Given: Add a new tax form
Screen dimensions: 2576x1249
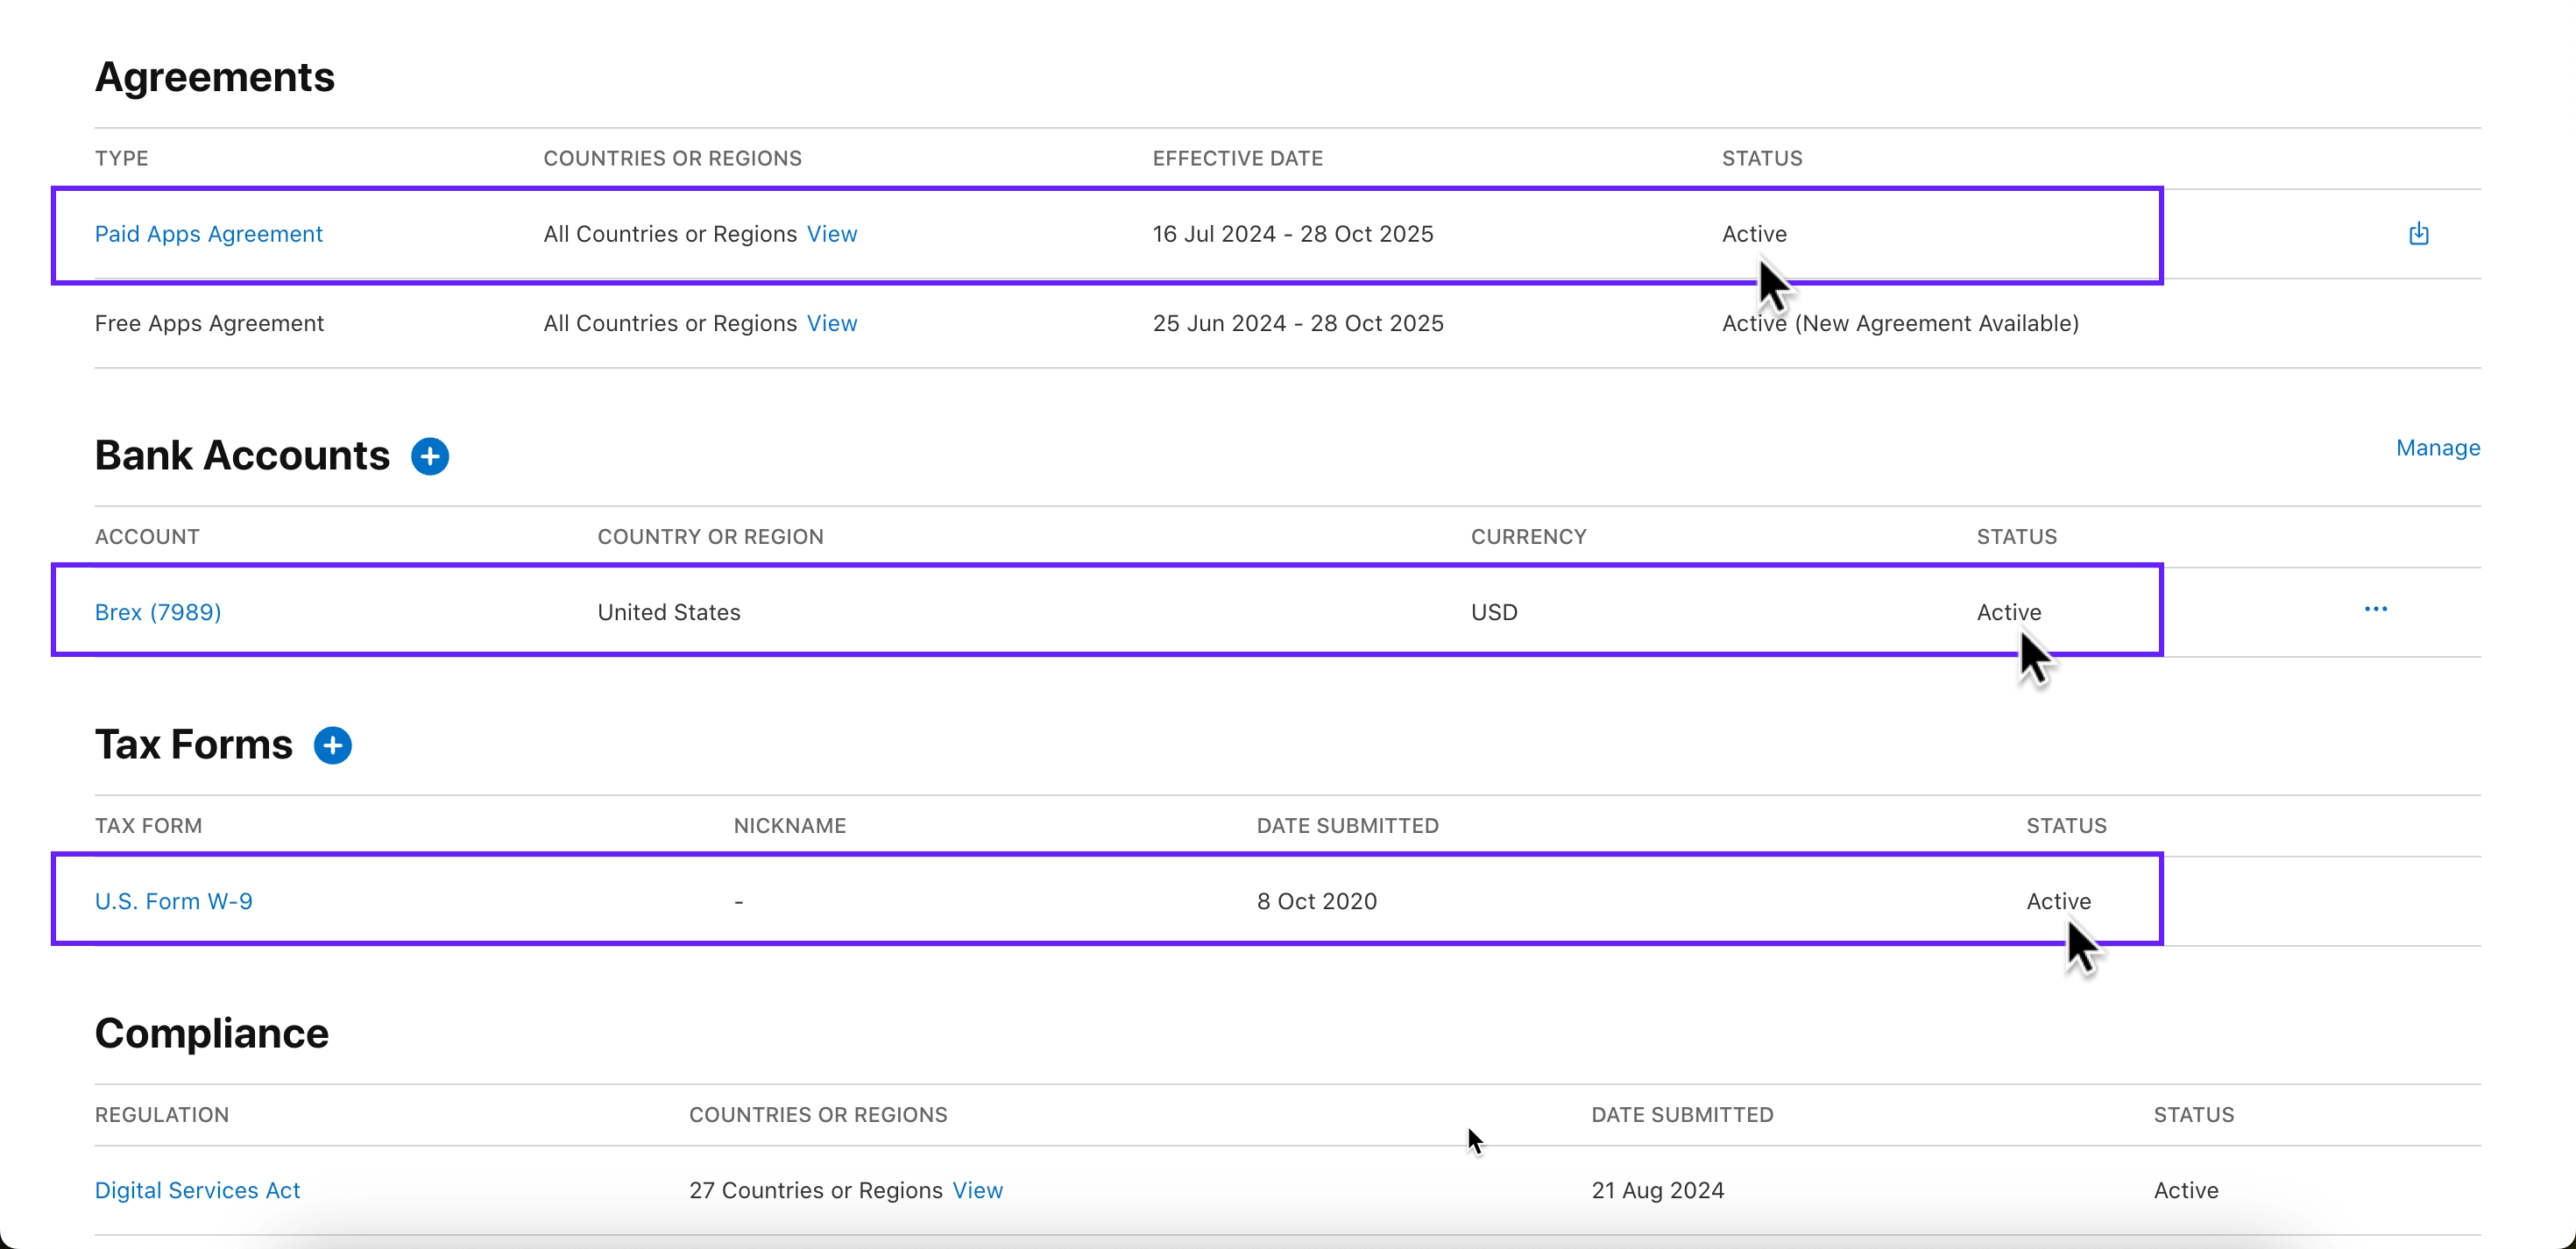Looking at the screenshot, I should (x=333, y=746).
